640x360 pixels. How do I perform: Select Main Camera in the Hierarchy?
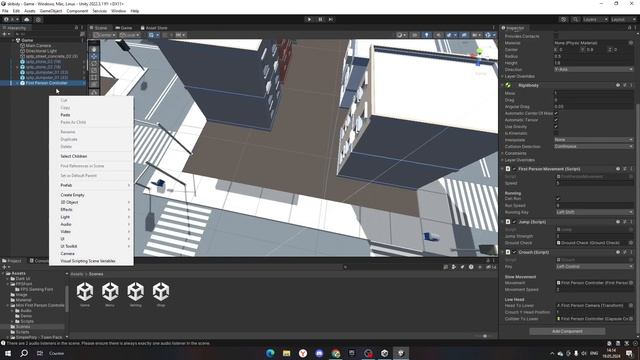[x=38, y=46]
